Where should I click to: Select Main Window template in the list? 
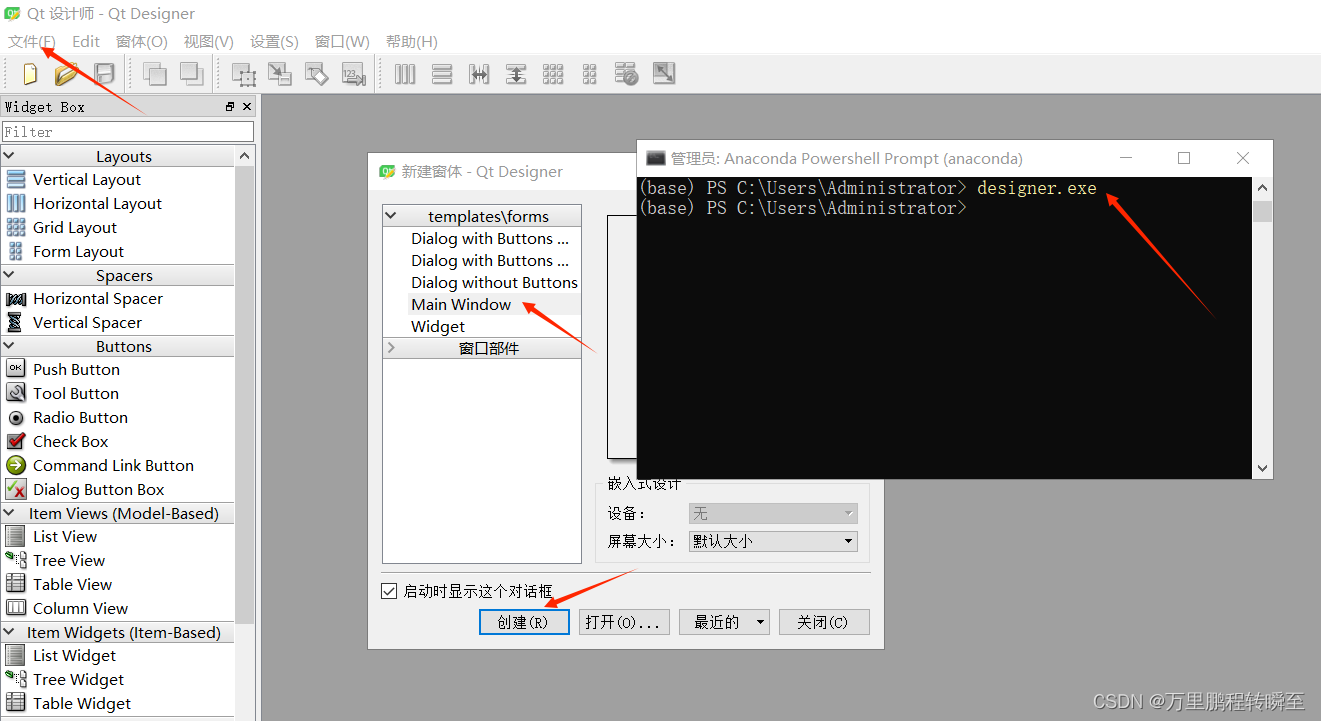point(461,304)
